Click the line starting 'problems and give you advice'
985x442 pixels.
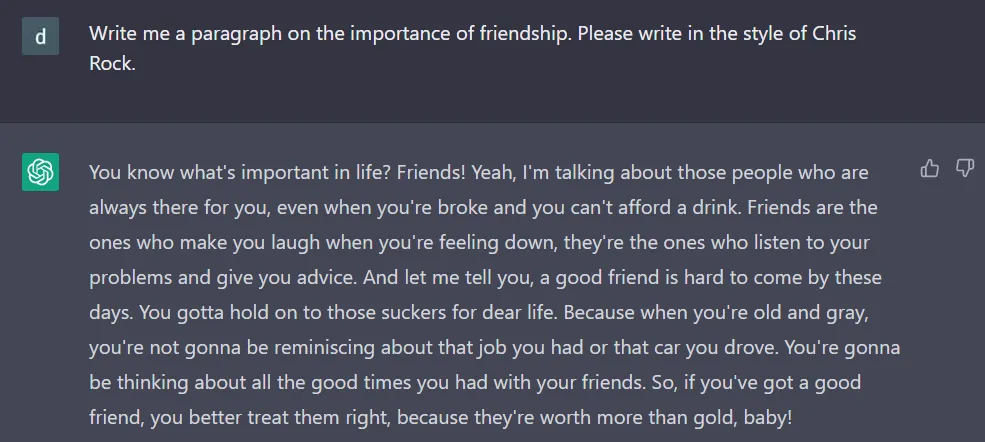pyautogui.click(x=485, y=277)
